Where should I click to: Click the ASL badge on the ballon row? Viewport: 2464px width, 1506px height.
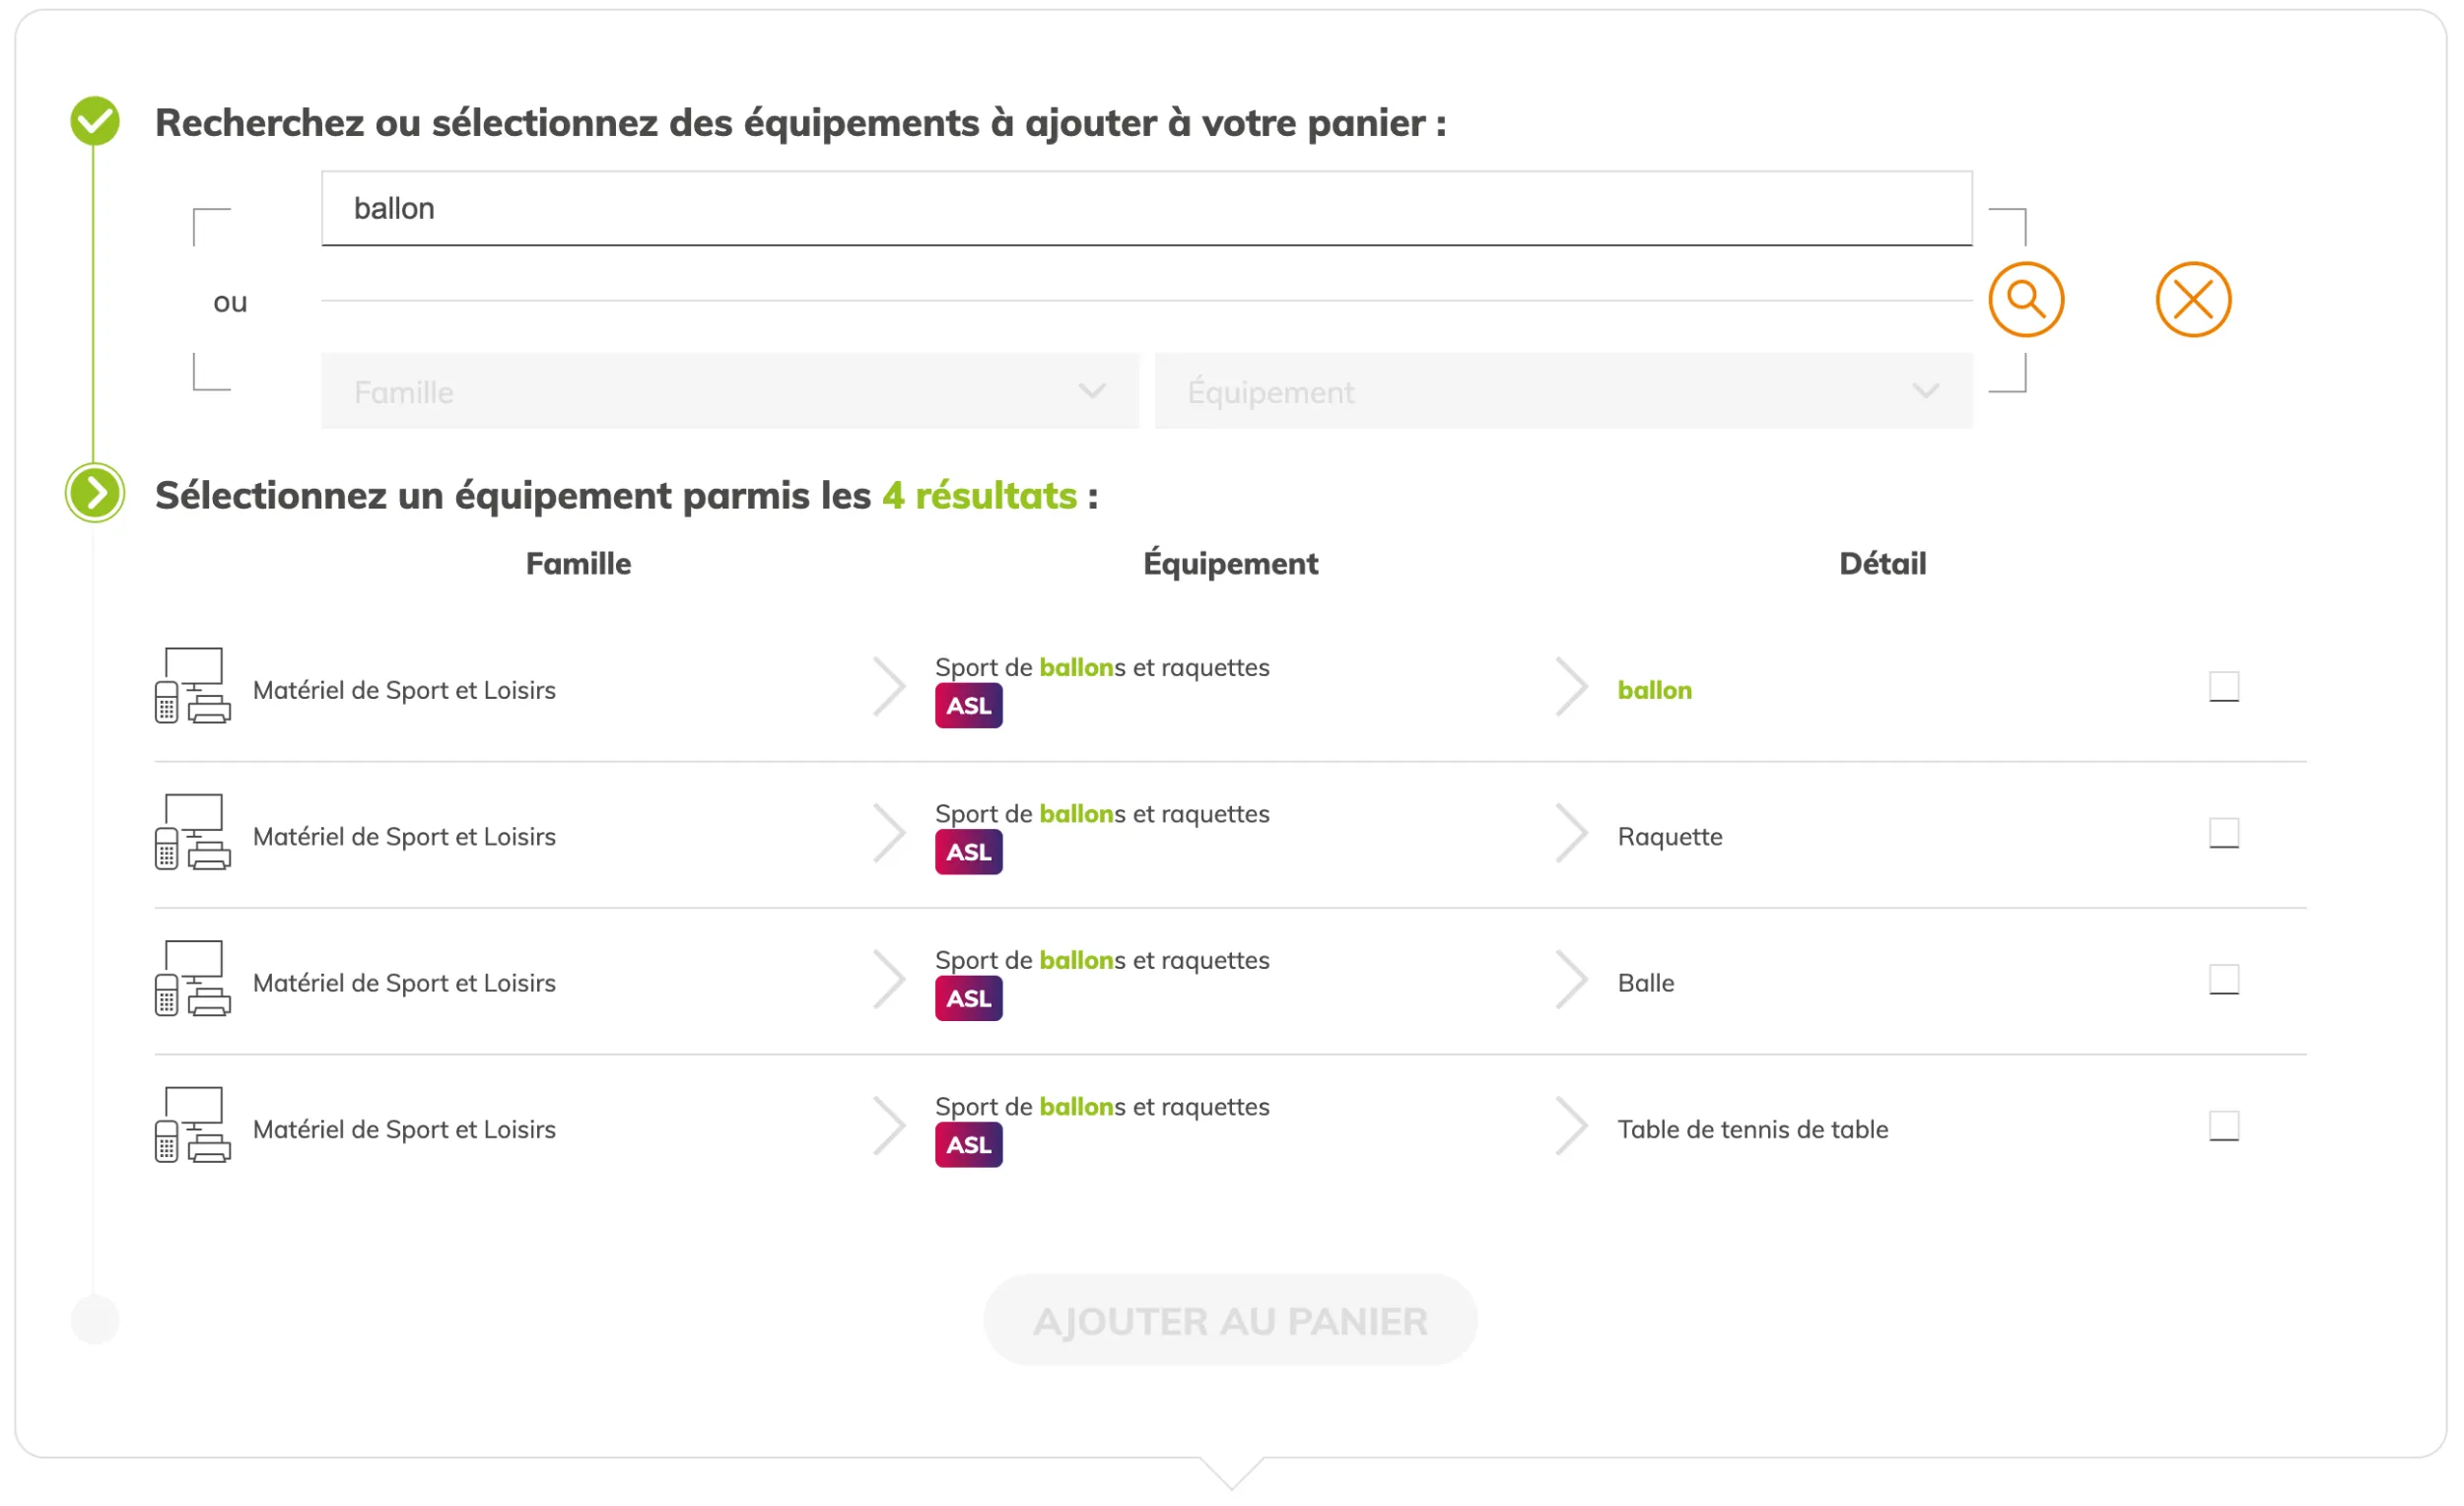[x=968, y=705]
